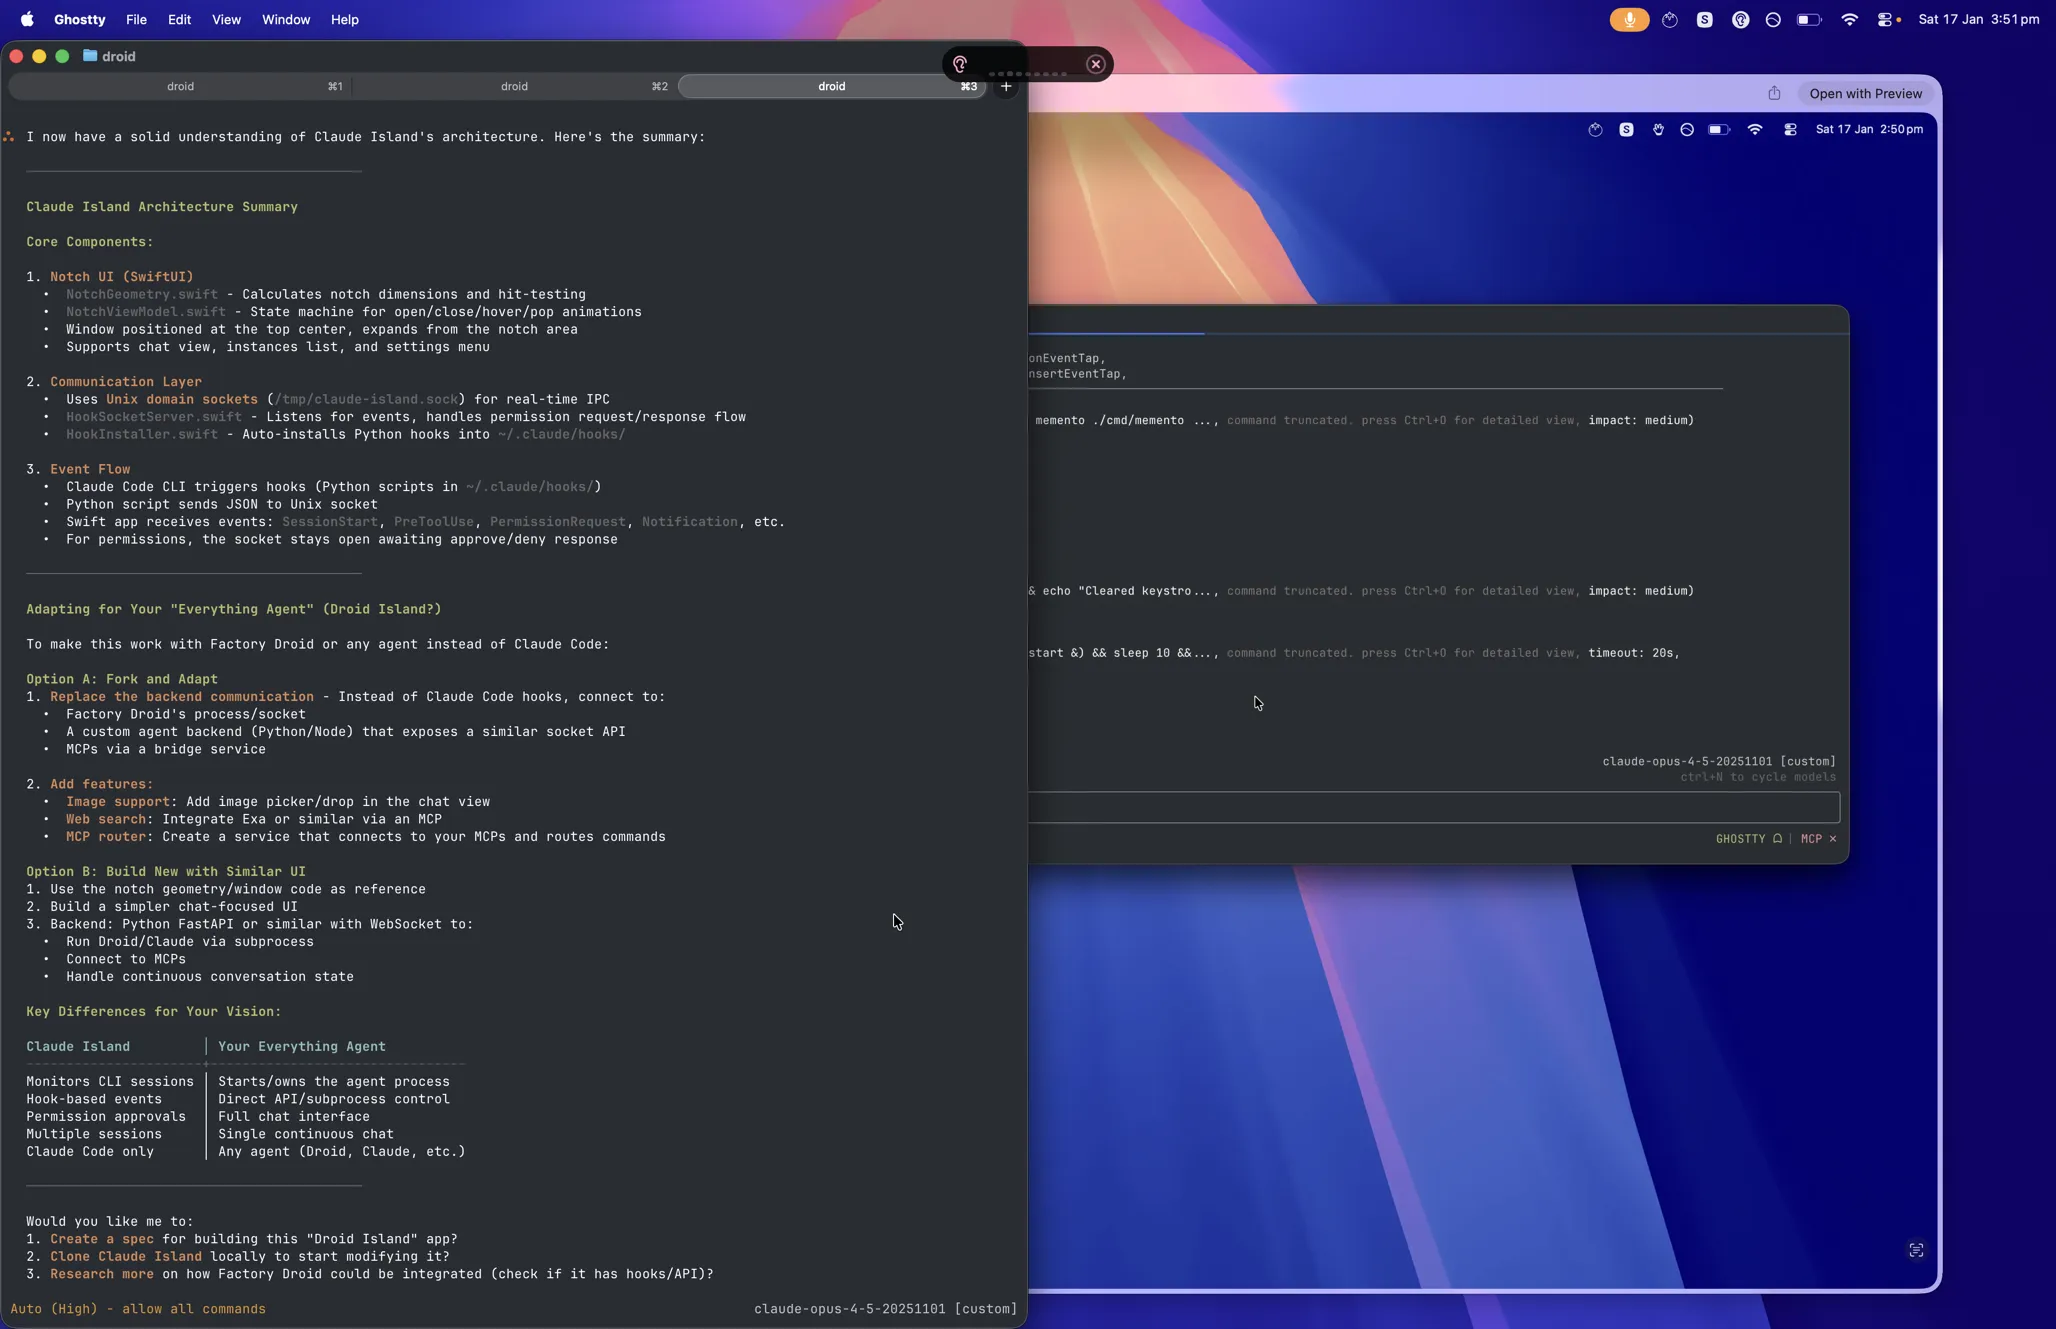Click the Open with Preview button

[1866, 93]
